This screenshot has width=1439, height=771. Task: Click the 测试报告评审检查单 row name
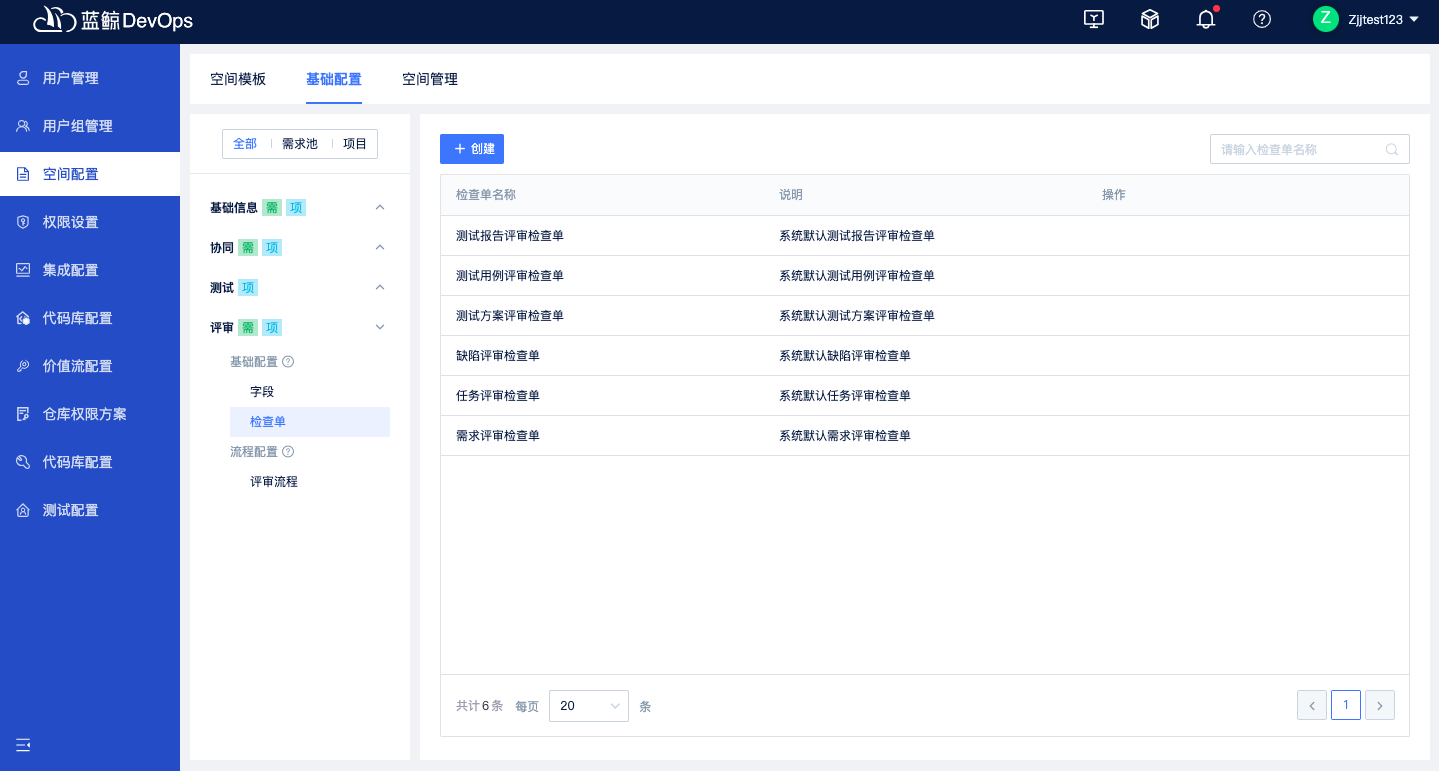pos(510,236)
